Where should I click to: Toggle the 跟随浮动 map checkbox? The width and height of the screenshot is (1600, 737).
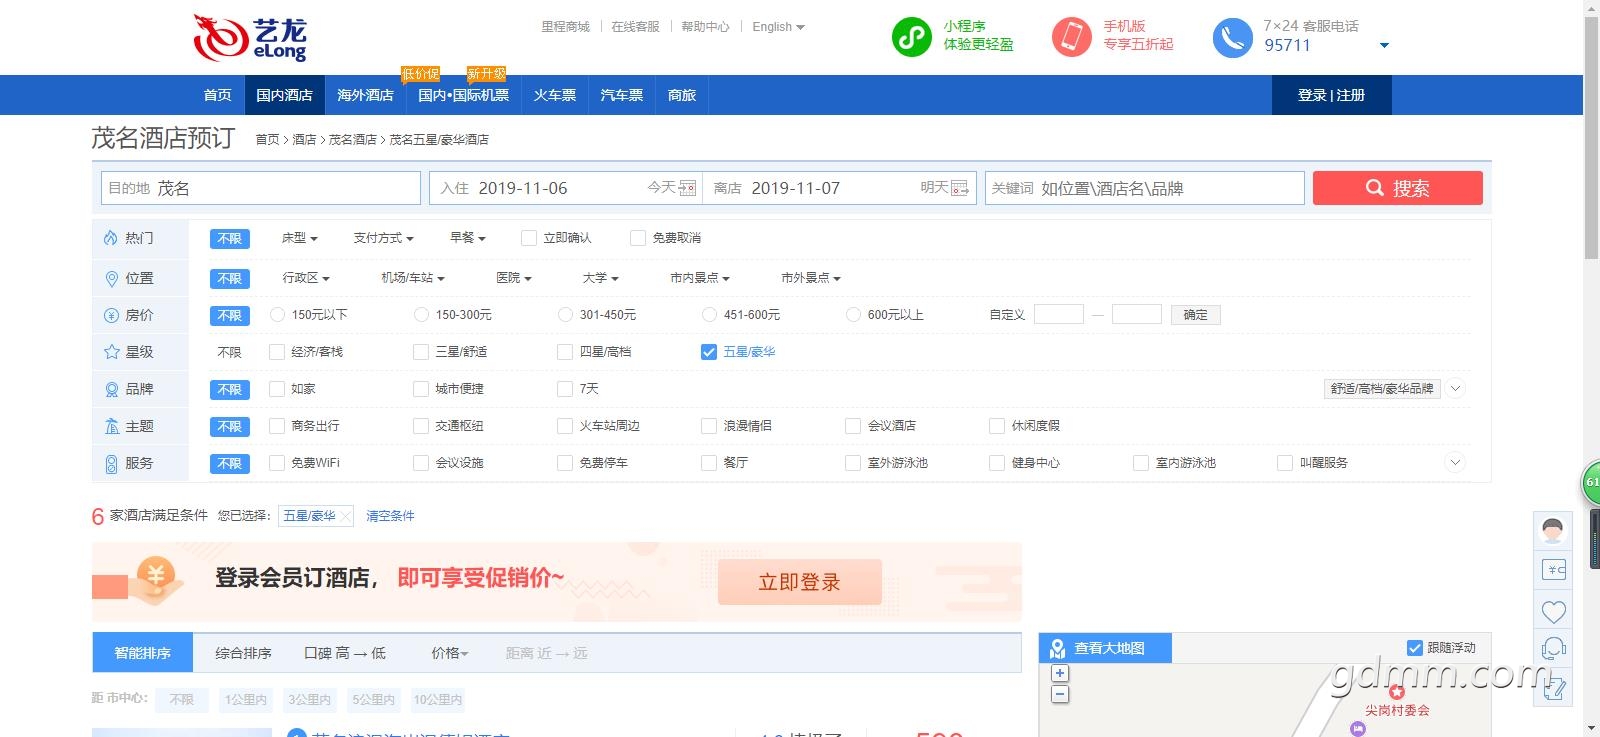tap(1415, 648)
